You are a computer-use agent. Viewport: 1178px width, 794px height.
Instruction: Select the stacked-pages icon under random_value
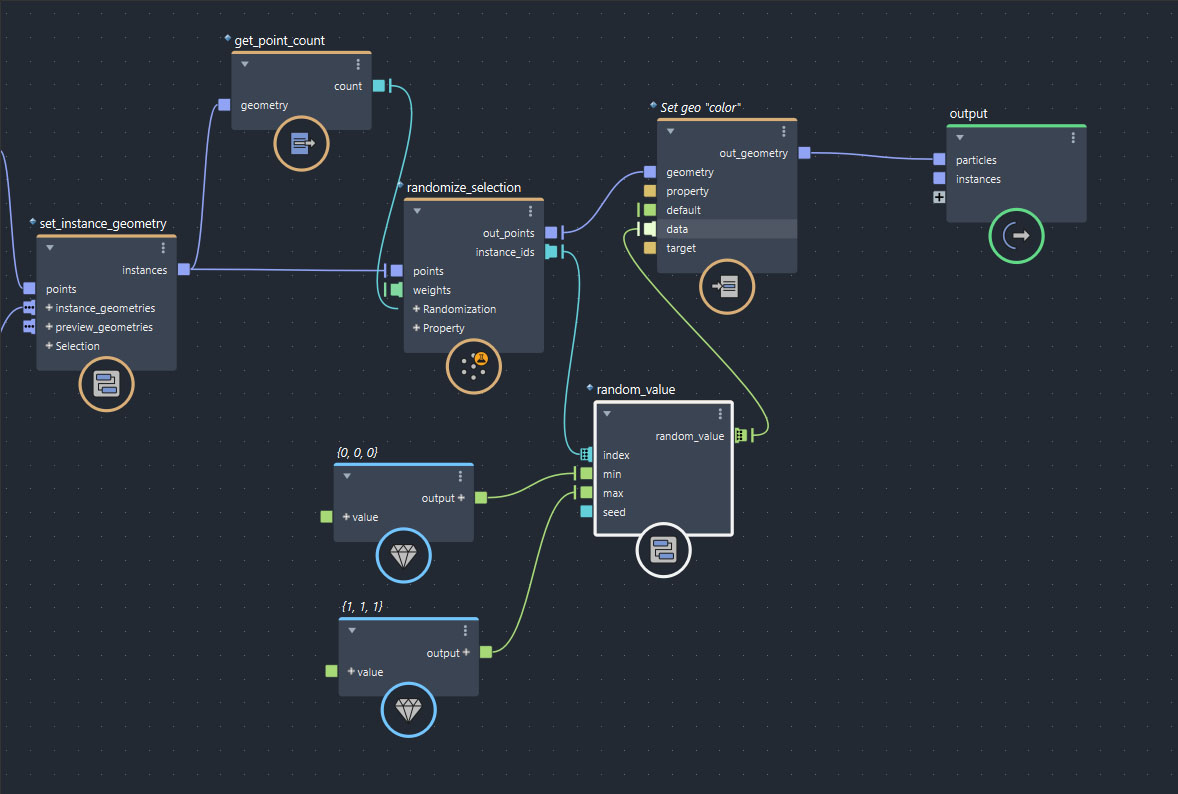click(x=663, y=550)
